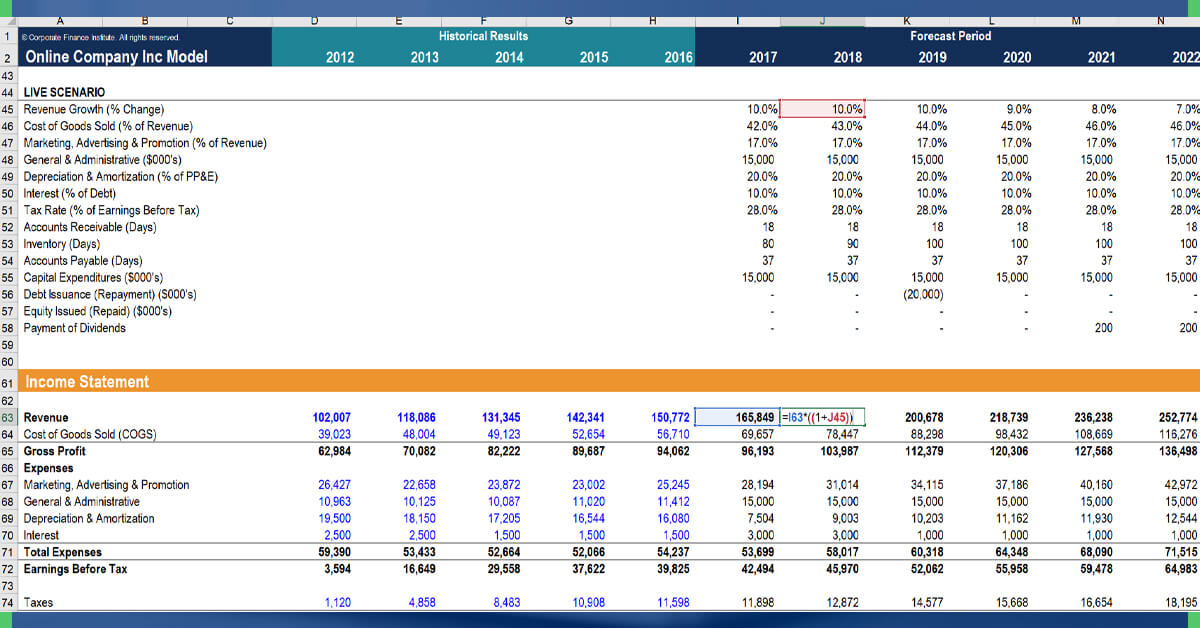Select the Revenue Growth (% Change) row label
This screenshot has width=1200, height=628.
pyautogui.click(x=94, y=109)
